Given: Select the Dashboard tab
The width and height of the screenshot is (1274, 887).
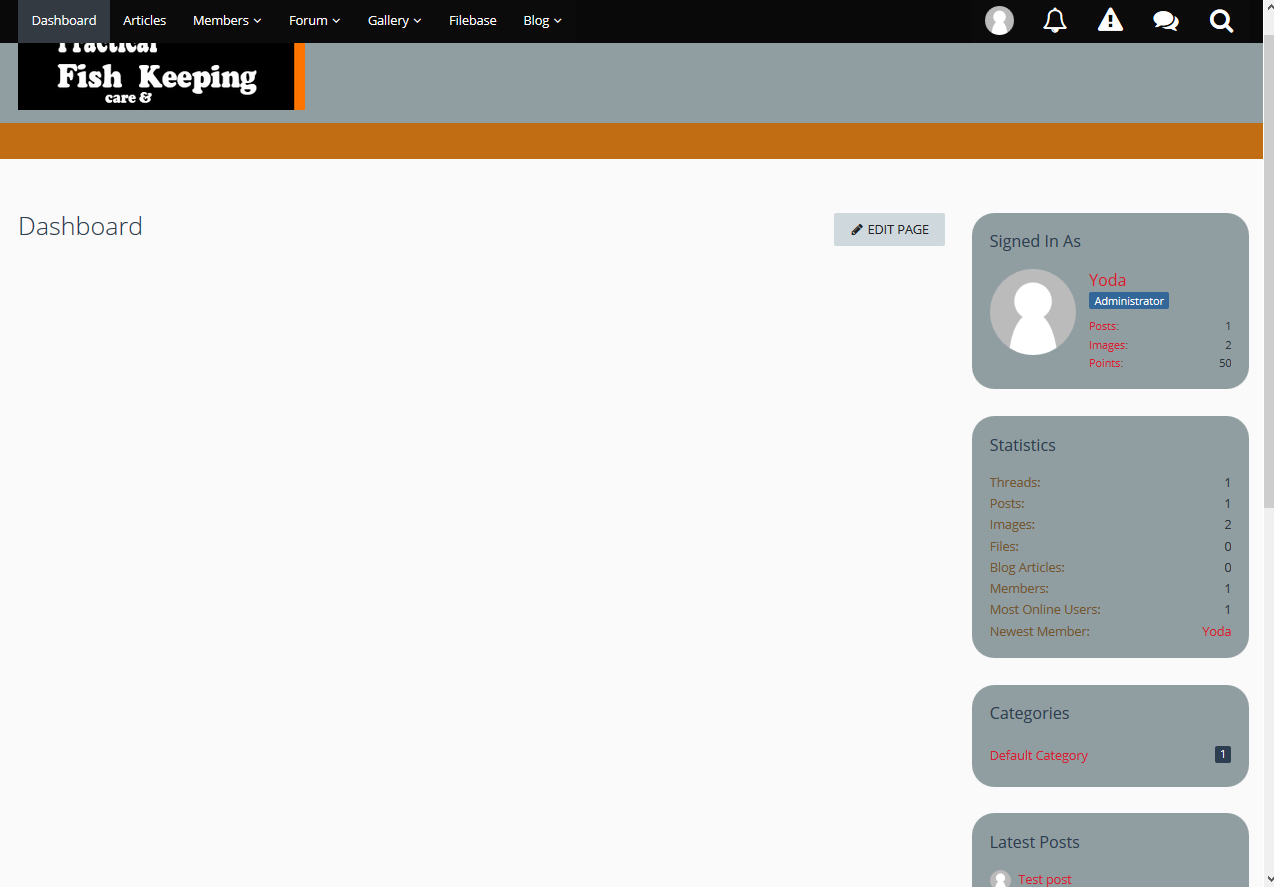Looking at the screenshot, I should [x=64, y=21].
